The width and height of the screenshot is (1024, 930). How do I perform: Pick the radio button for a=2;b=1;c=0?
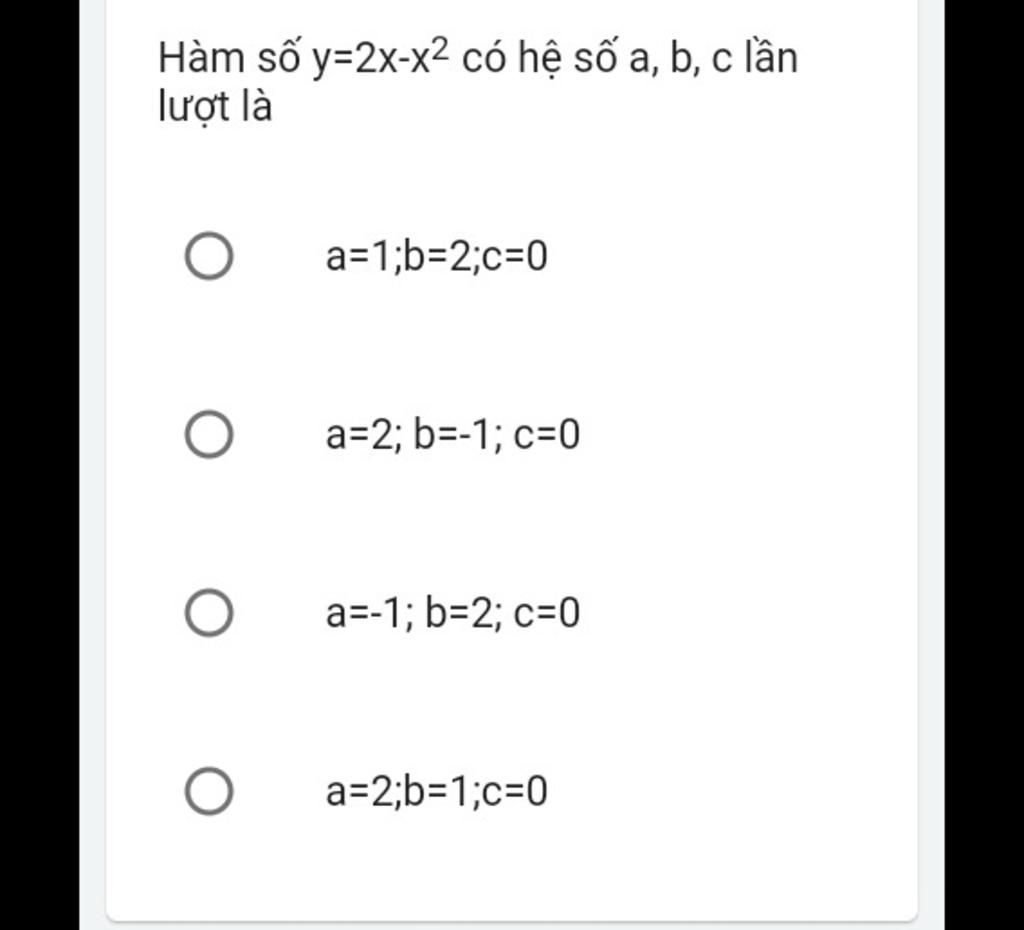point(209,791)
